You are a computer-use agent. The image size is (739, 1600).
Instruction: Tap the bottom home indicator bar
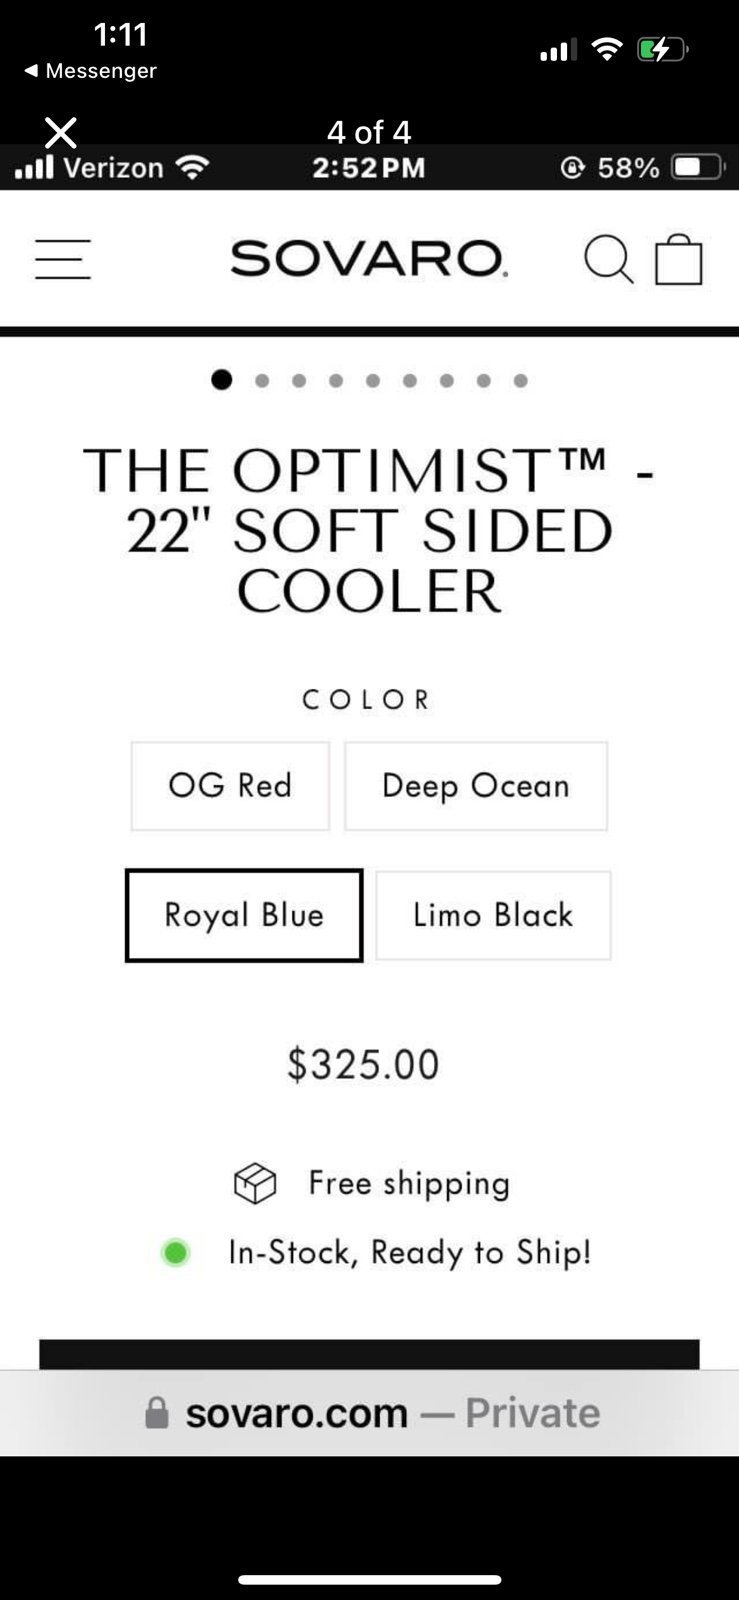tap(369, 1580)
